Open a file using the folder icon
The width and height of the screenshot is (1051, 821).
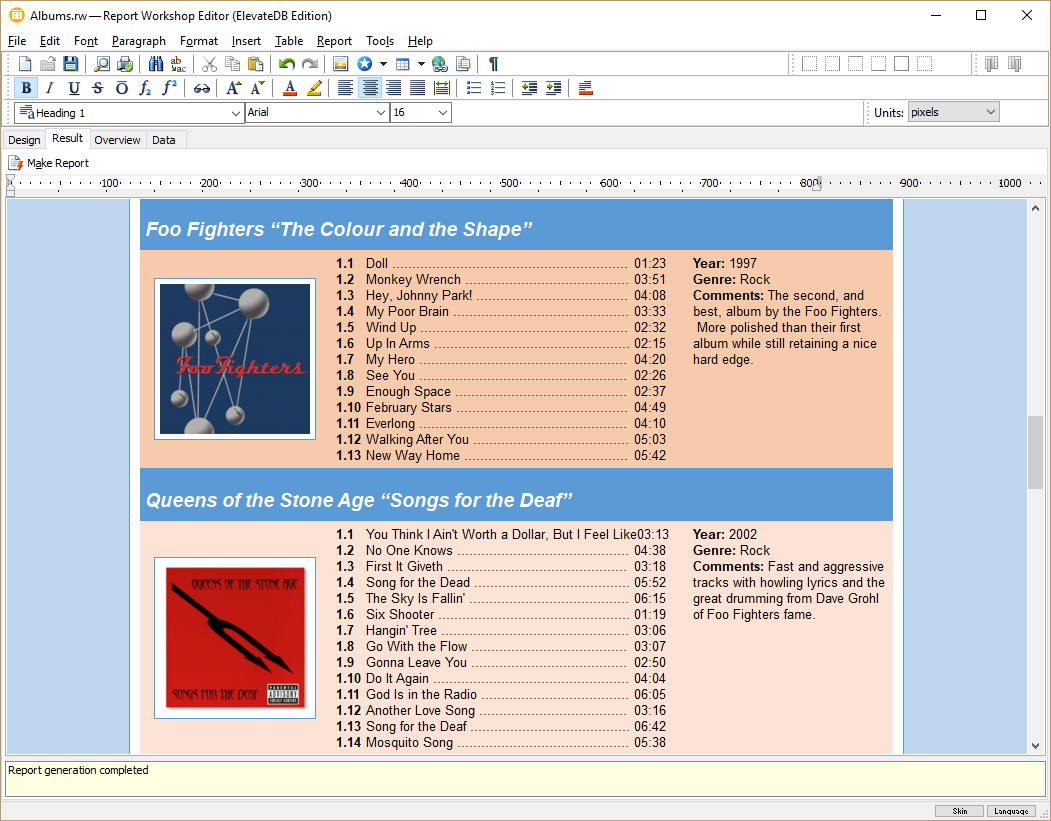tap(48, 64)
